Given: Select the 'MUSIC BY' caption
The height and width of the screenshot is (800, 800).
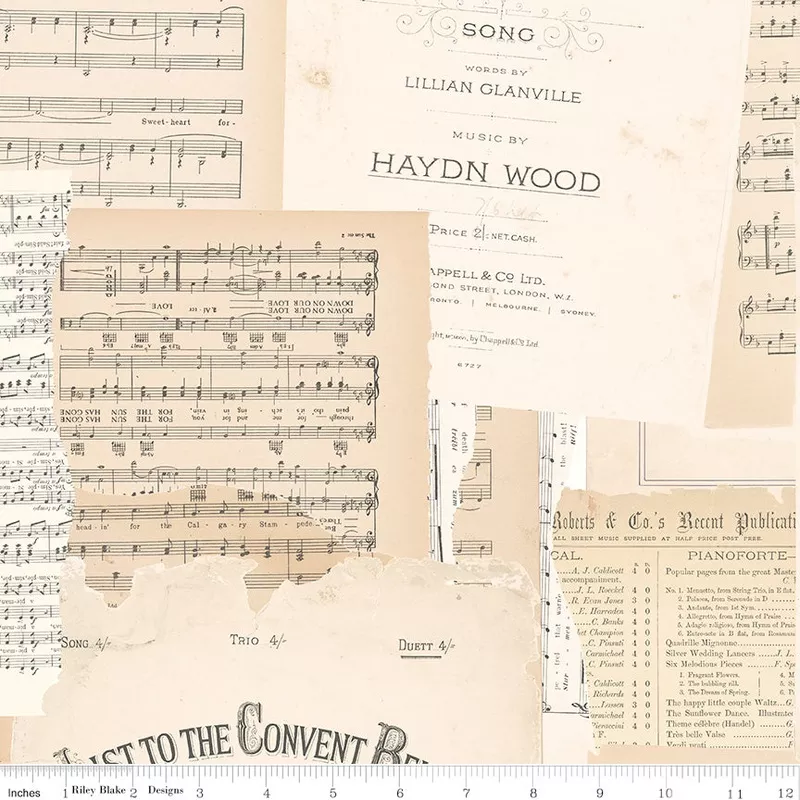Looking at the screenshot, I should click(490, 137).
